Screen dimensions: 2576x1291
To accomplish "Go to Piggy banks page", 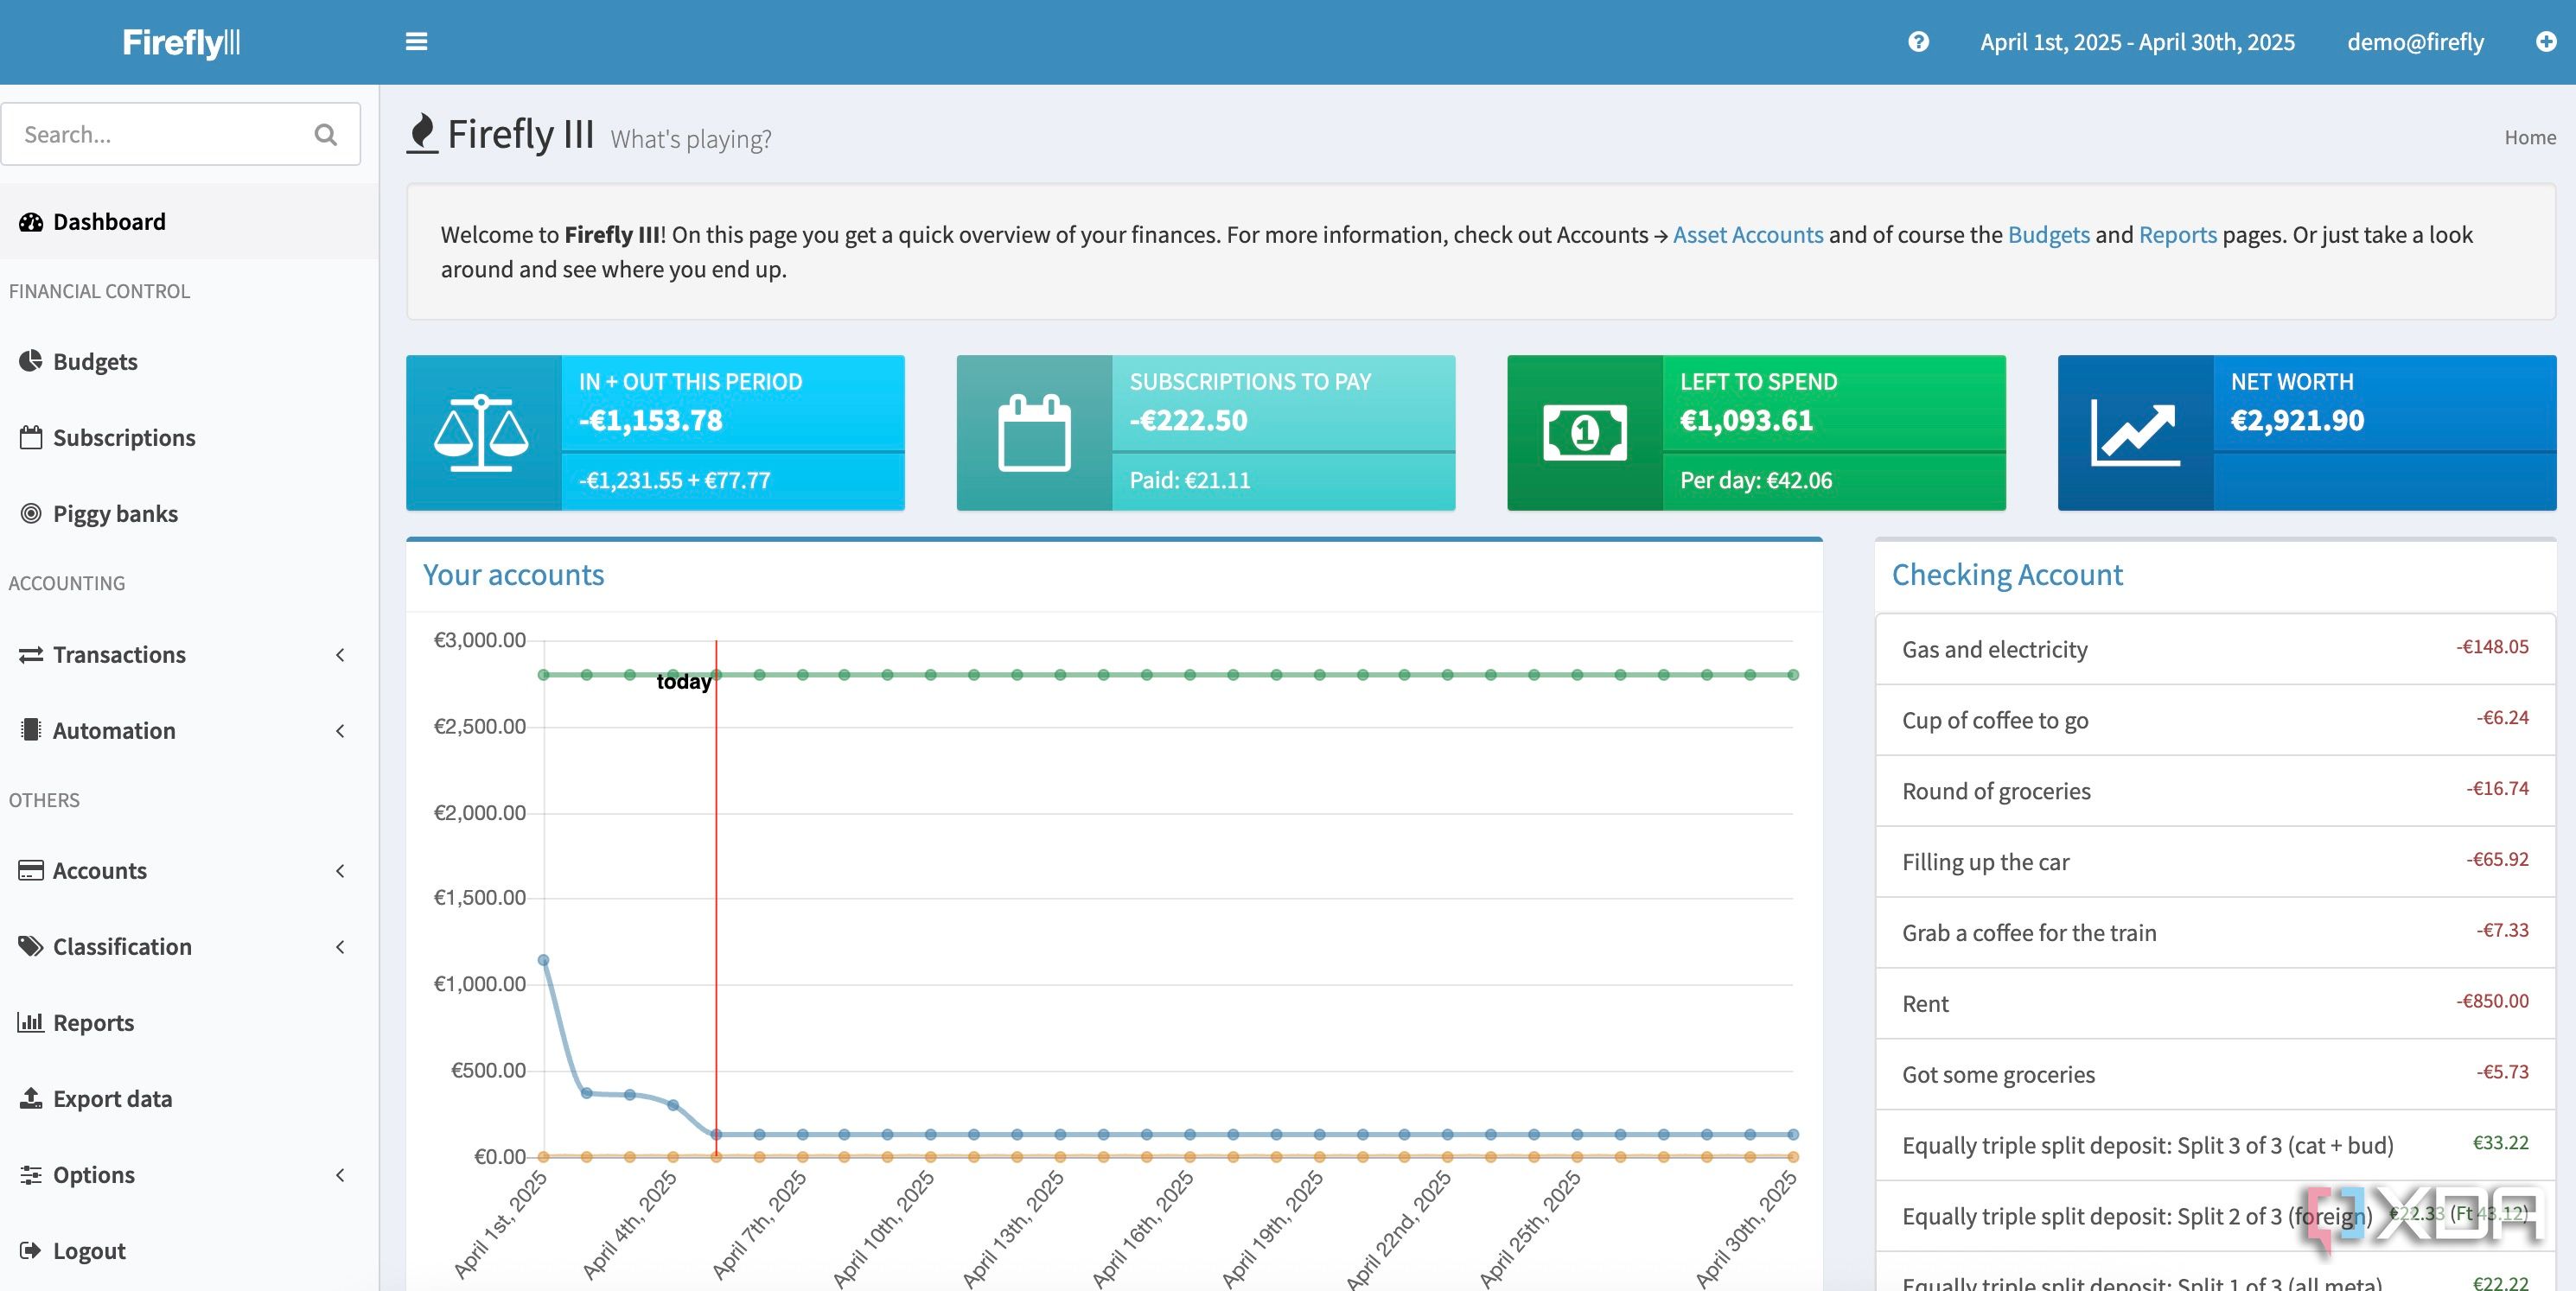I will [x=115, y=514].
